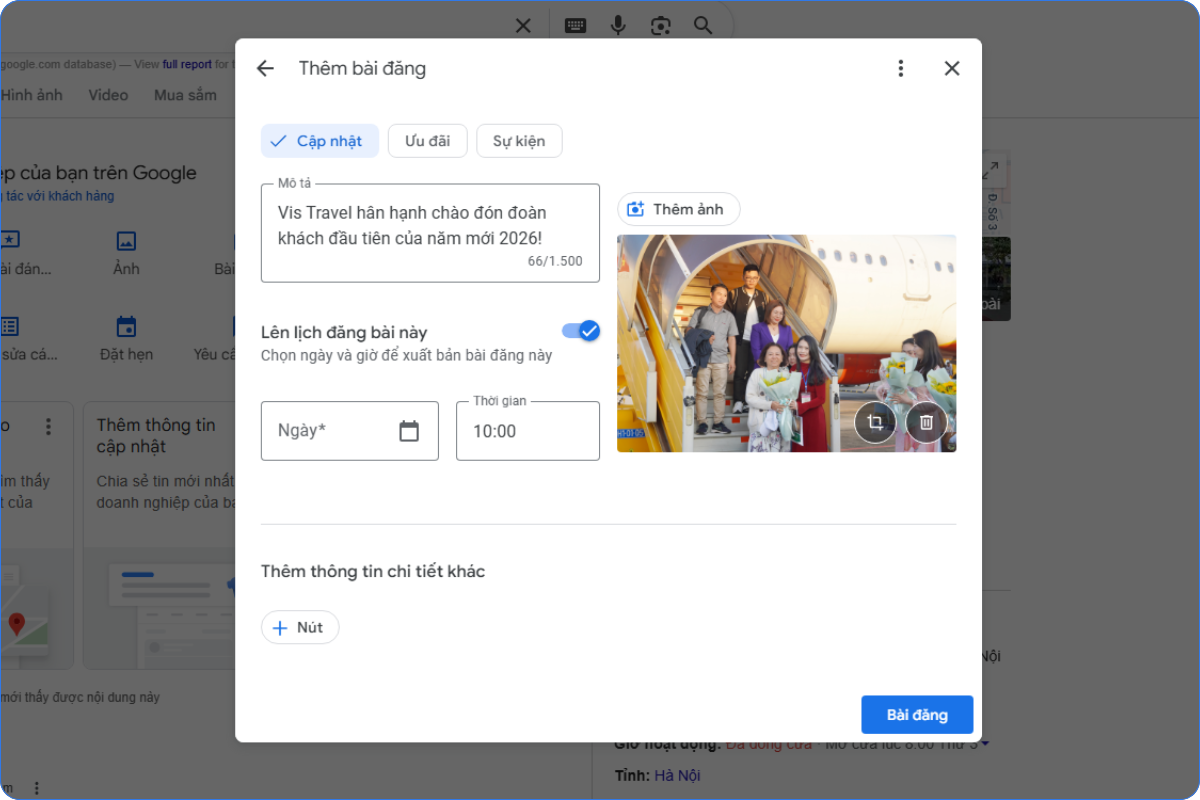Image resolution: width=1200 pixels, height=800 pixels.
Task: Open Google Lens camera search
Action: coord(660,25)
